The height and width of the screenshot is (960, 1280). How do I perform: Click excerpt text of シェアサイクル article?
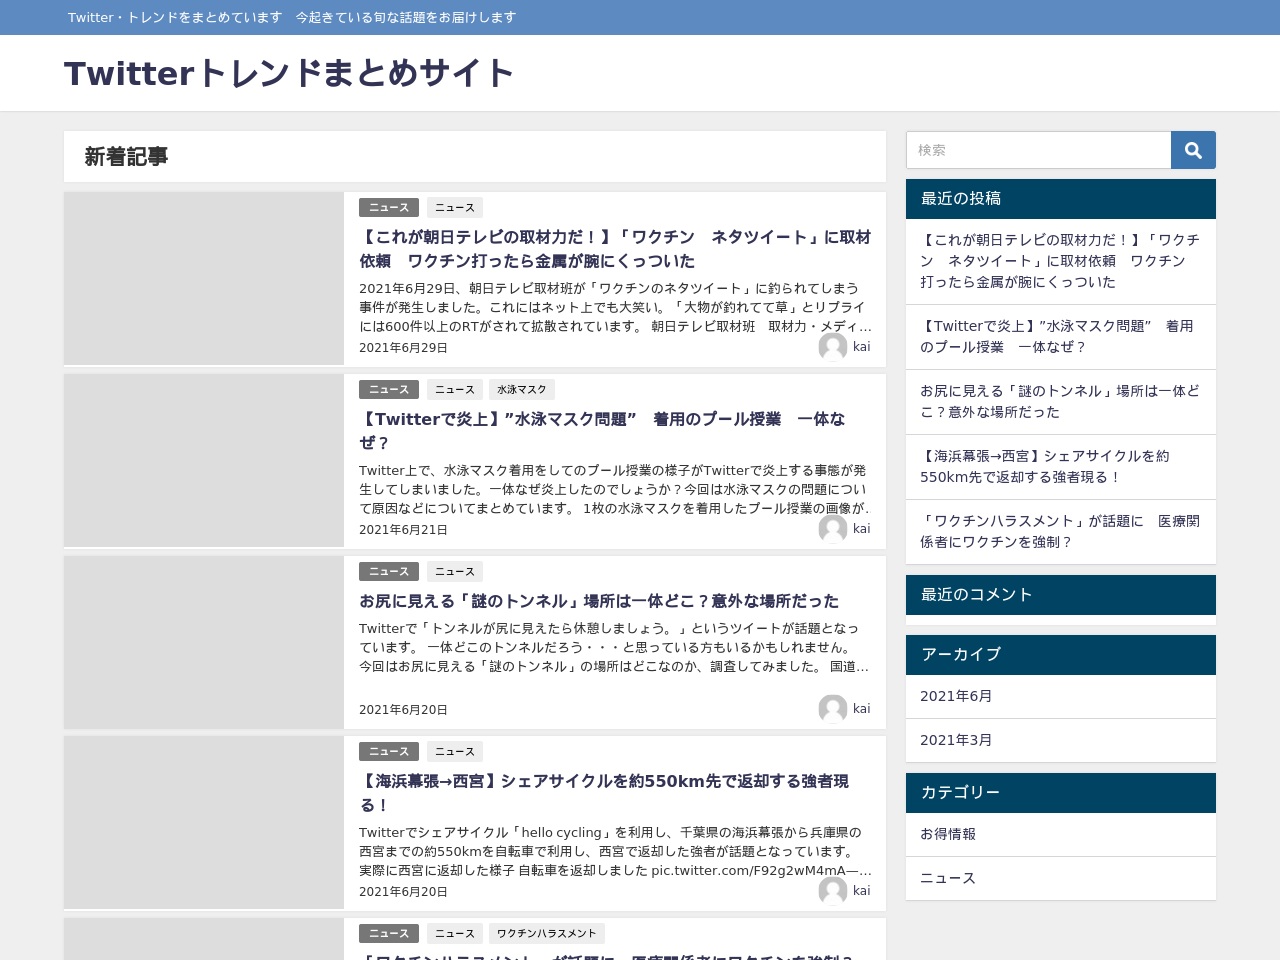click(614, 851)
